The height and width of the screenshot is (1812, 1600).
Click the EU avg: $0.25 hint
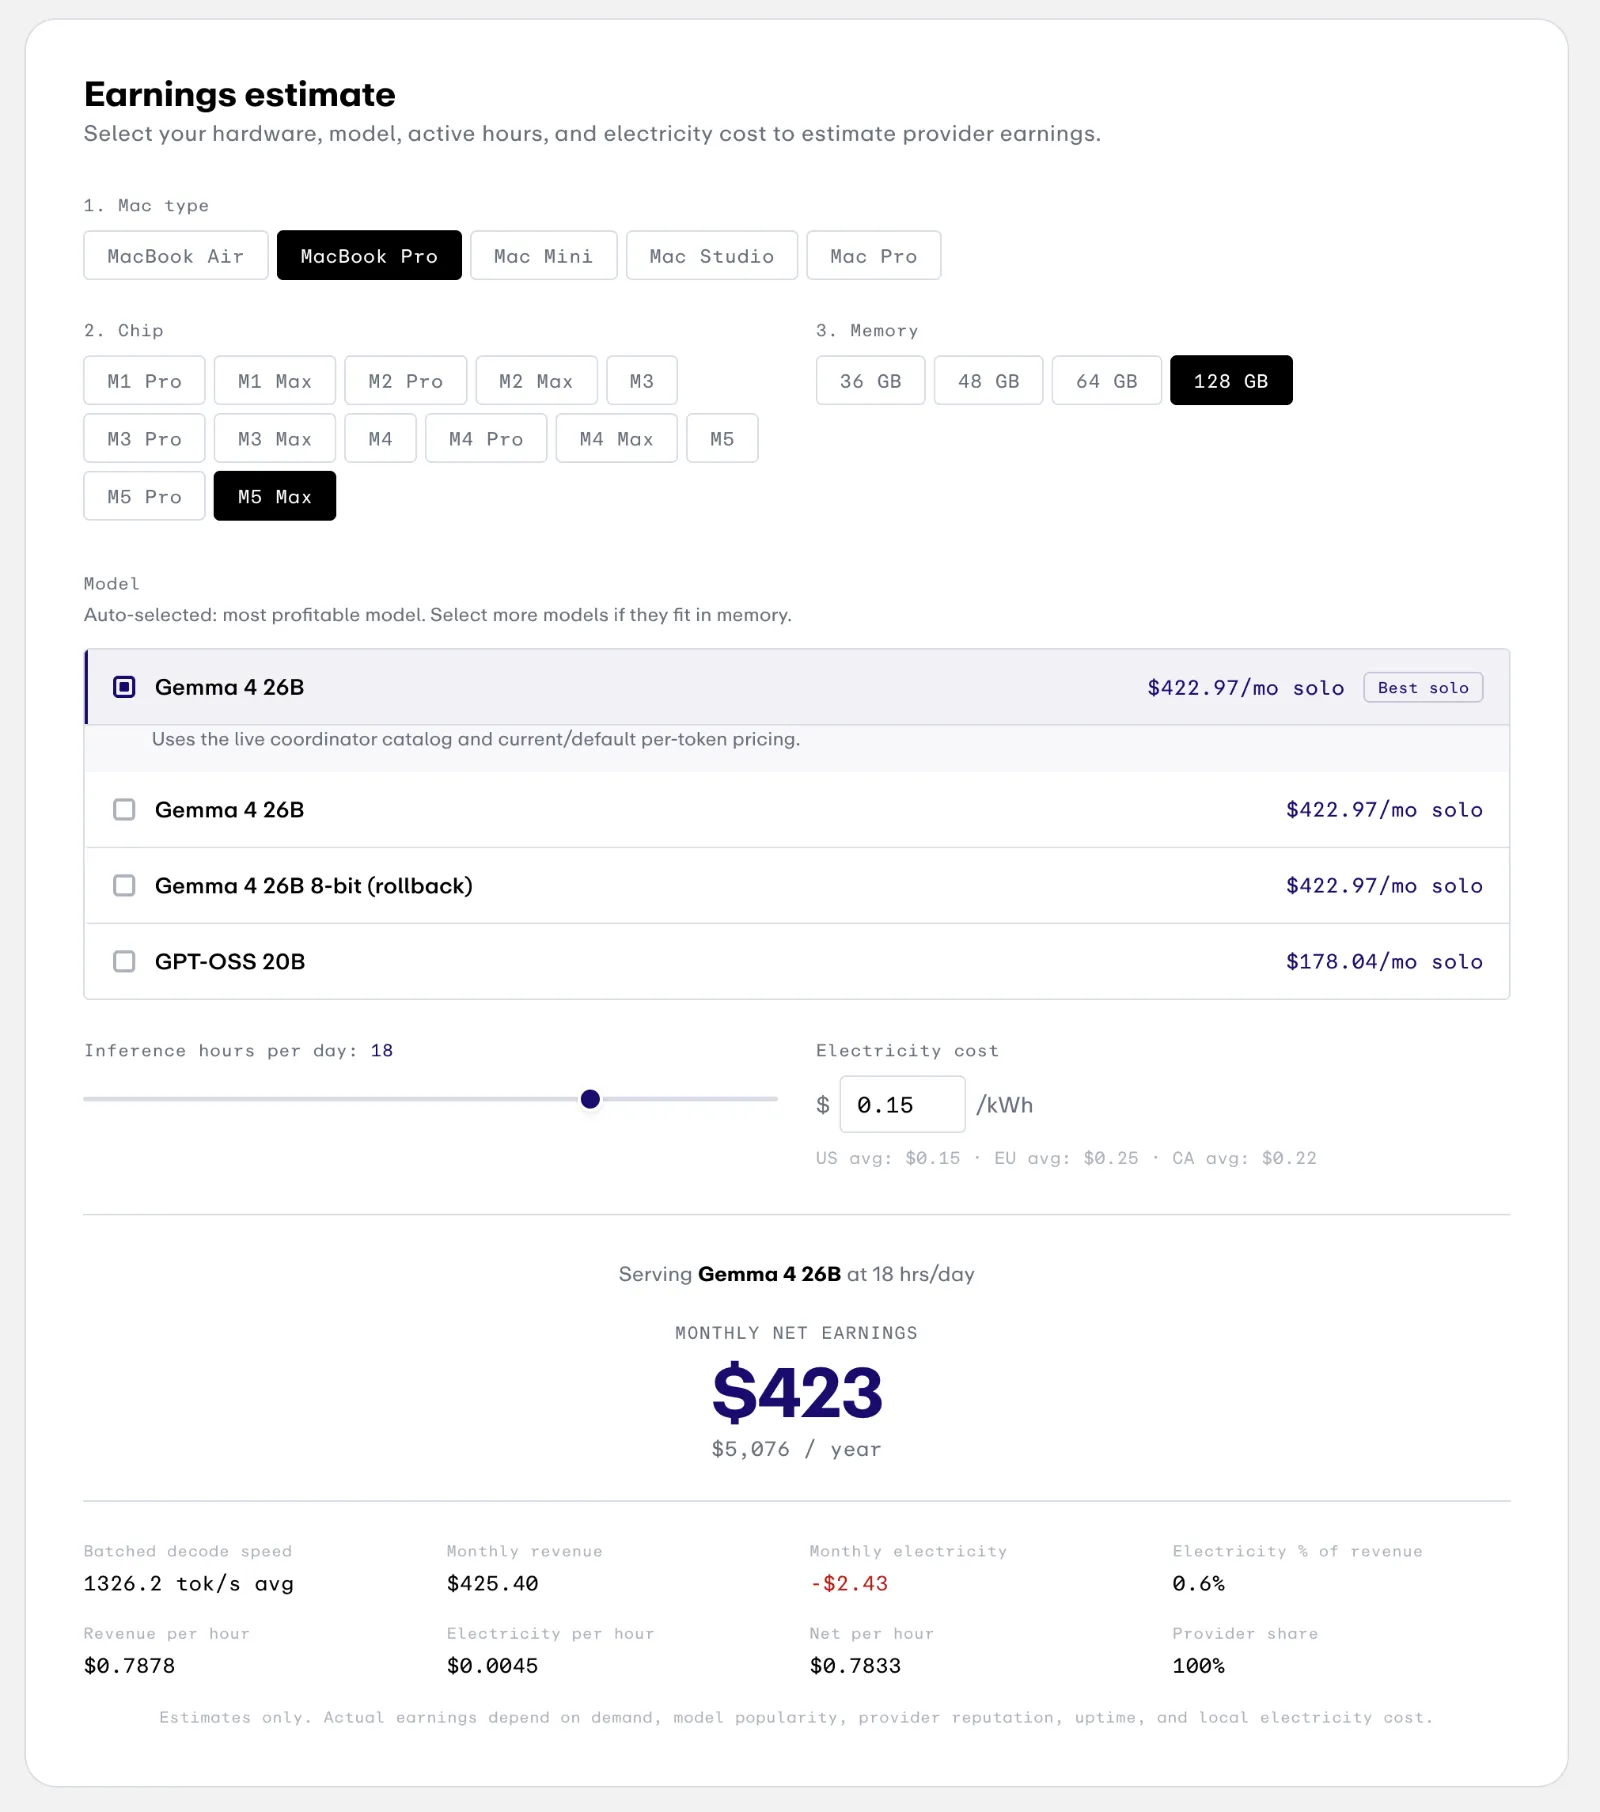(1066, 1158)
